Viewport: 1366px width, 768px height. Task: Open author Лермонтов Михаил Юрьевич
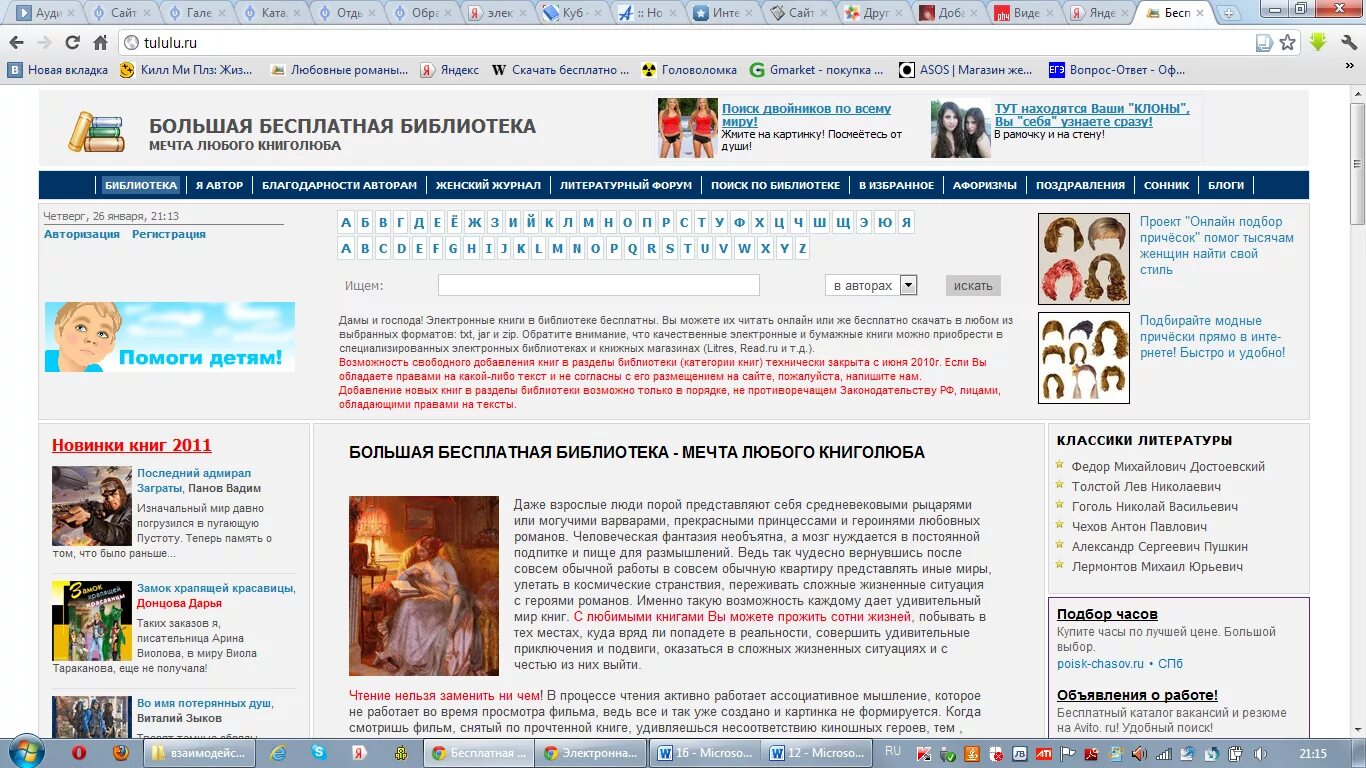pyautogui.click(x=1157, y=566)
